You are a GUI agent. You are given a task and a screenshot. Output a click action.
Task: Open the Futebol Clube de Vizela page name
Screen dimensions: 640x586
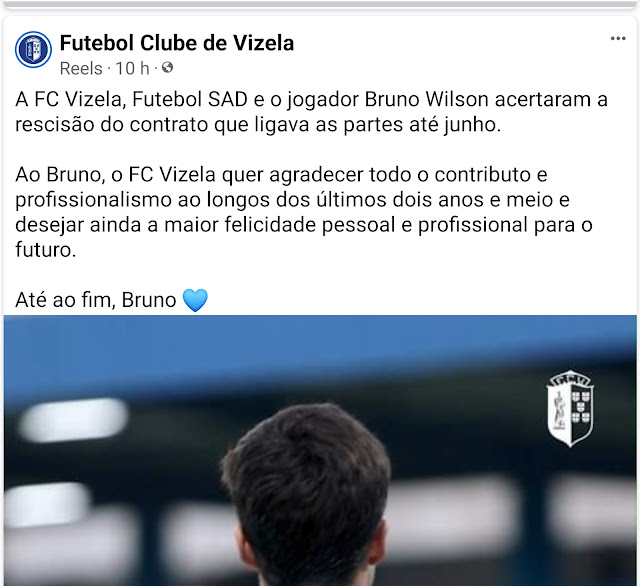pos(177,43)
